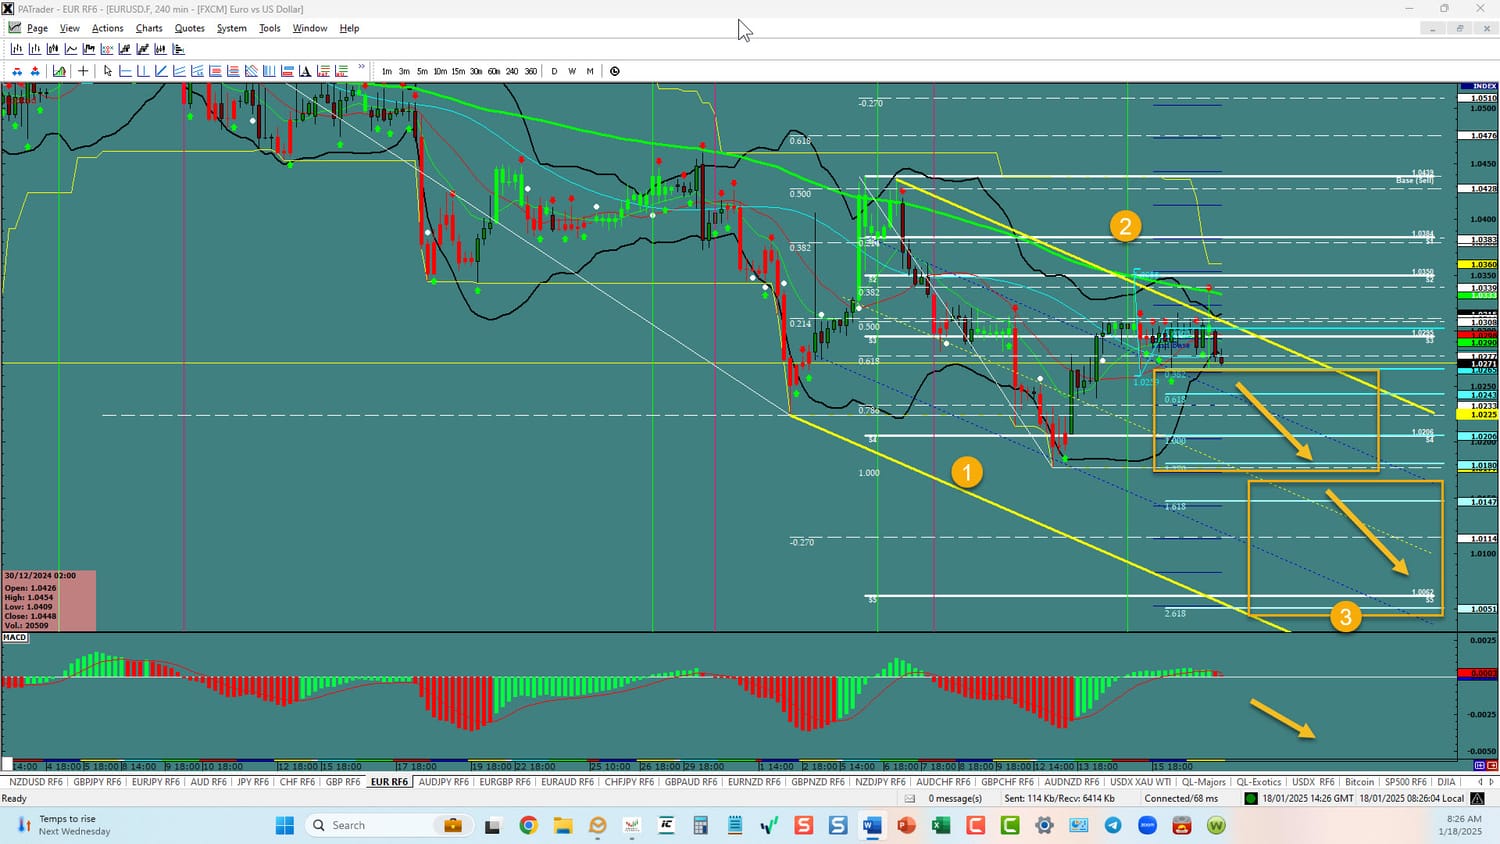Image resolution: width=1500 pixels, height=844 pixels.
Task: Switch to the EURGBP RF6 tab
Action: (505, 782)
